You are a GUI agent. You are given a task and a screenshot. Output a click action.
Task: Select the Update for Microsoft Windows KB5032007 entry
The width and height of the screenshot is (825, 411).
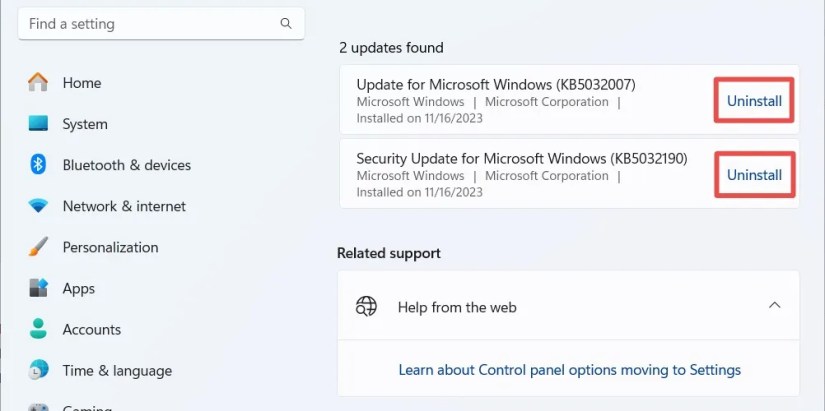coord(495,84)
